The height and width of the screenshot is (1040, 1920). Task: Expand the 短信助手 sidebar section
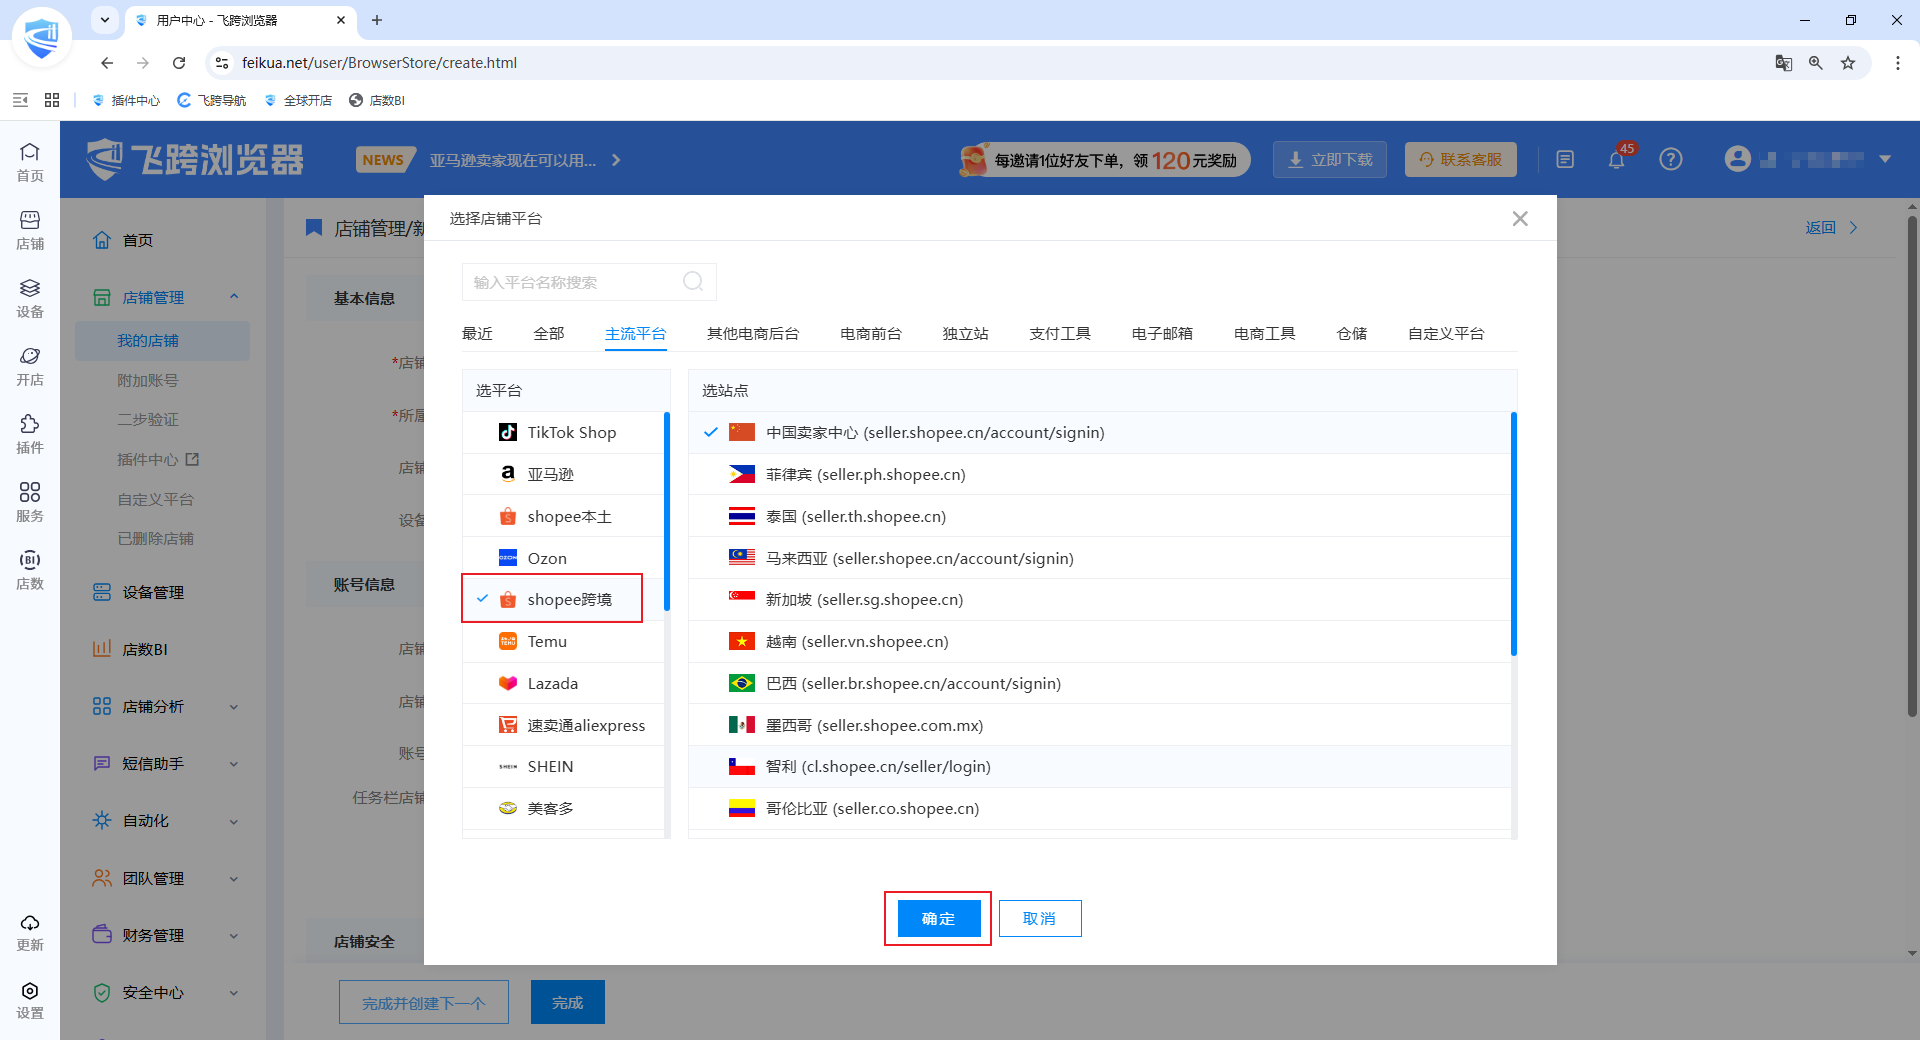[234, 764]
